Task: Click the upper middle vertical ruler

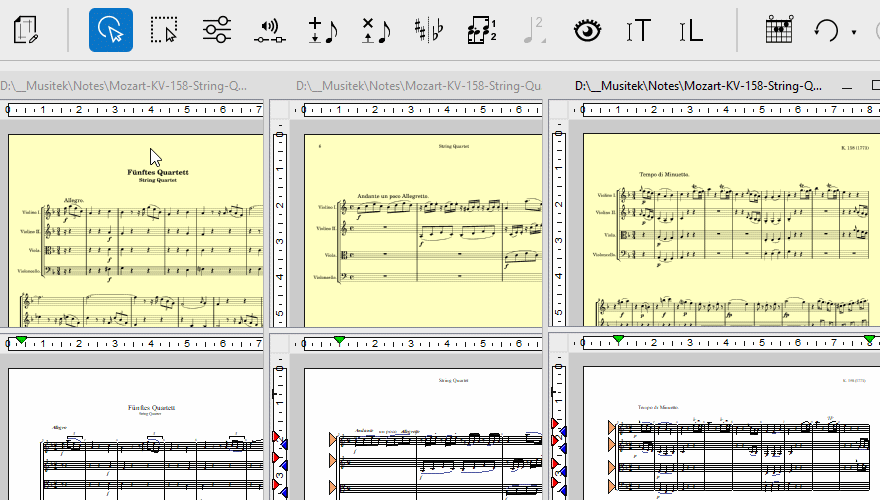Action: (x=279, y=229)
